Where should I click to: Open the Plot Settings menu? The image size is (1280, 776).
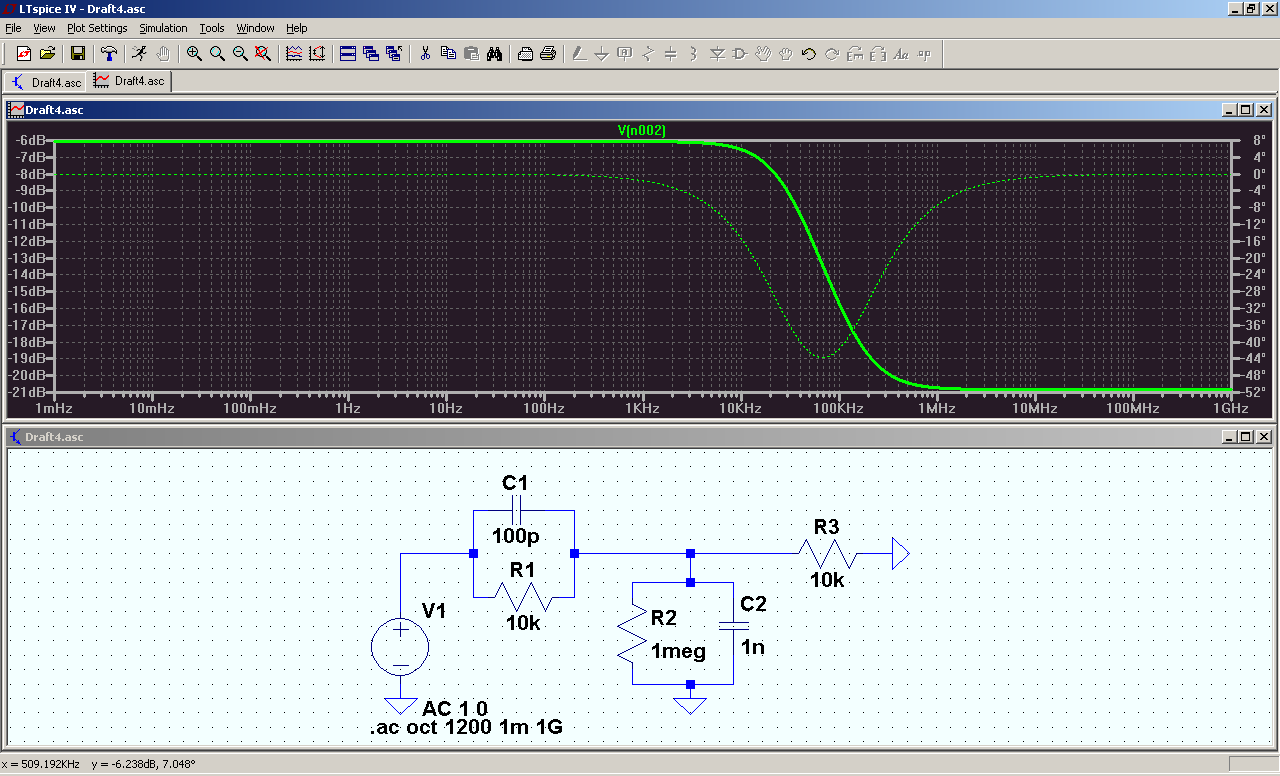click(x=97, y=28)
